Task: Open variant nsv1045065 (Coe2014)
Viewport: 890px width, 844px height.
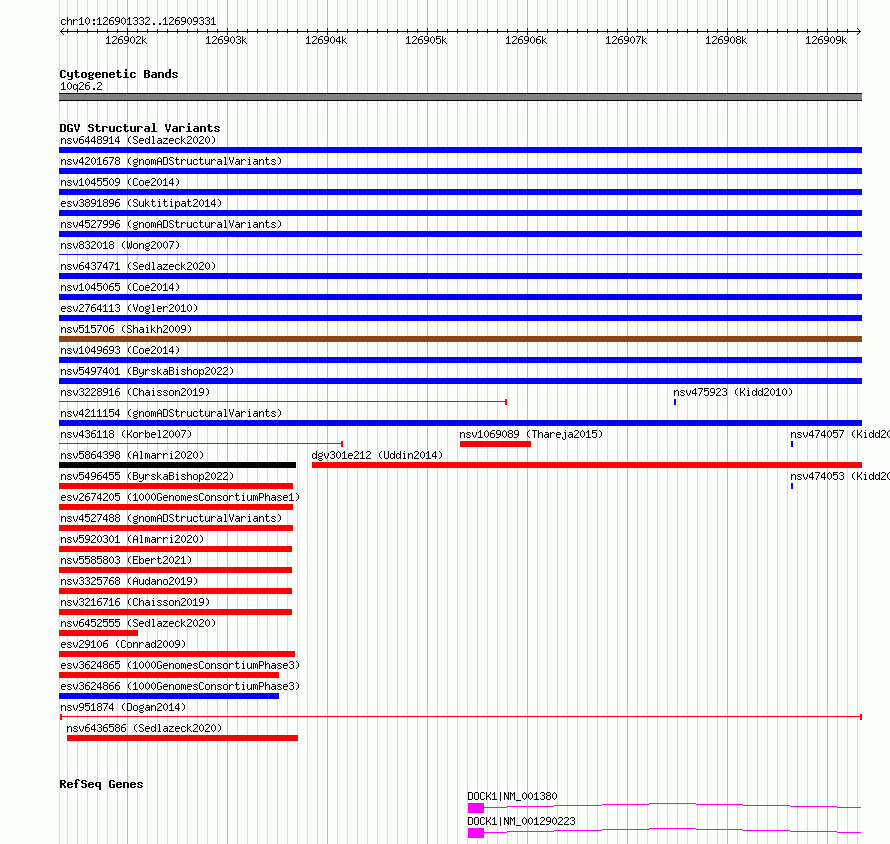Action: tap(120, 287)
